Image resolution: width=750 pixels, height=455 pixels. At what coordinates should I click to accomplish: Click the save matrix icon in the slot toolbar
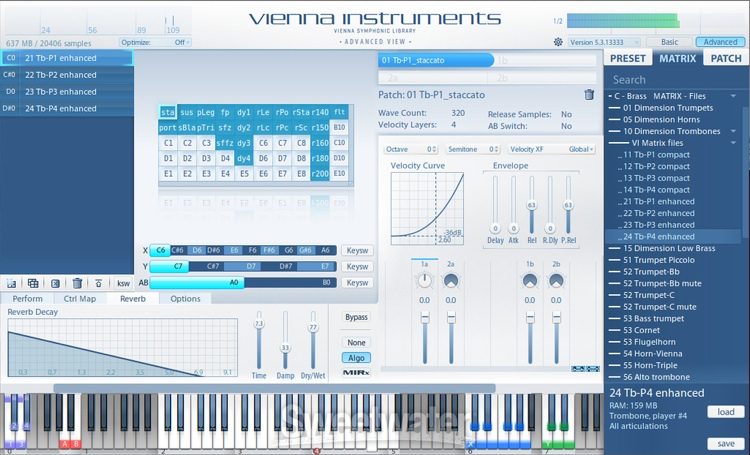(11, 283)
